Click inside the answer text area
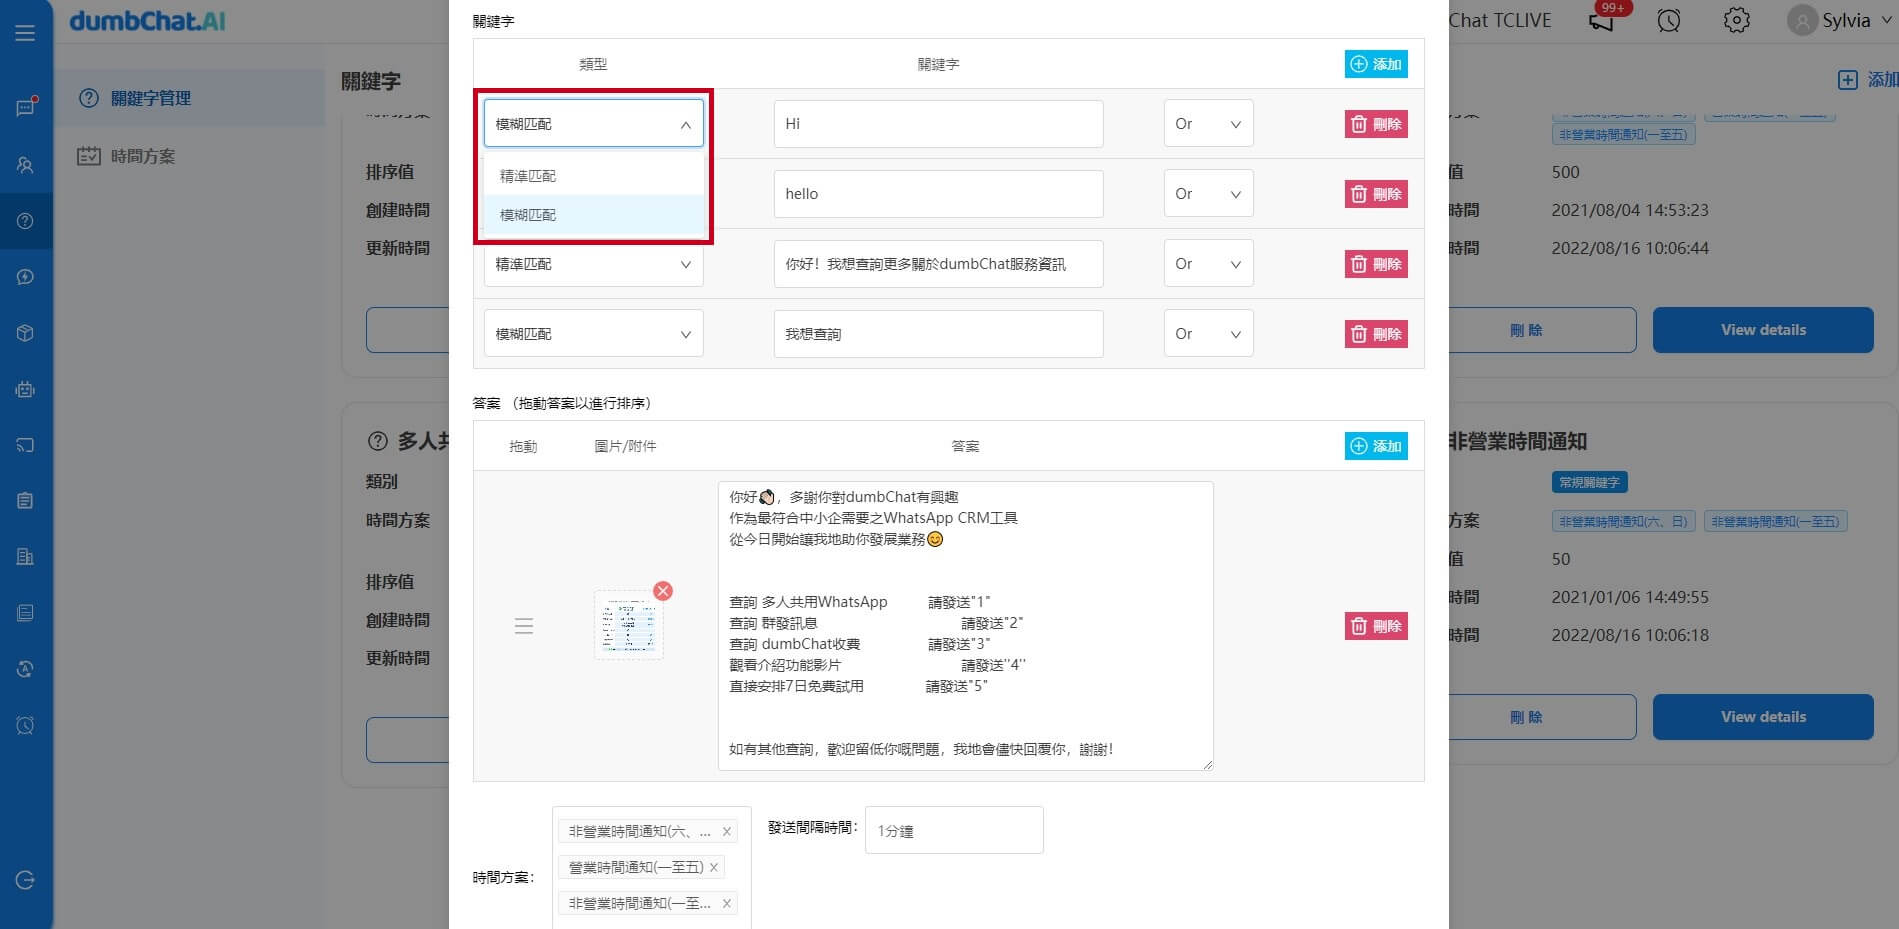The height and width of the screenshot is (929, 1899). (x=965, y=626)
